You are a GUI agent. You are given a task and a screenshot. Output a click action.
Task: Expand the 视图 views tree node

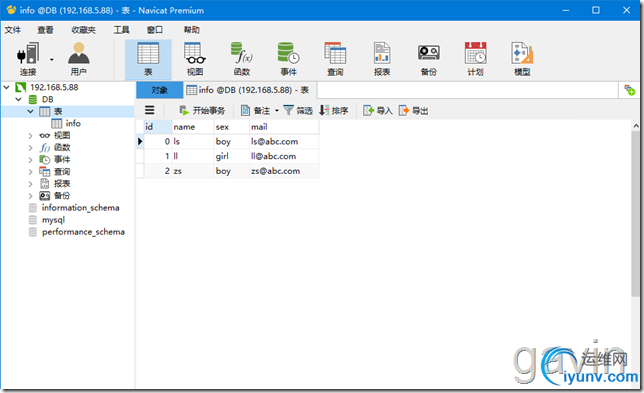coord(30,136)
